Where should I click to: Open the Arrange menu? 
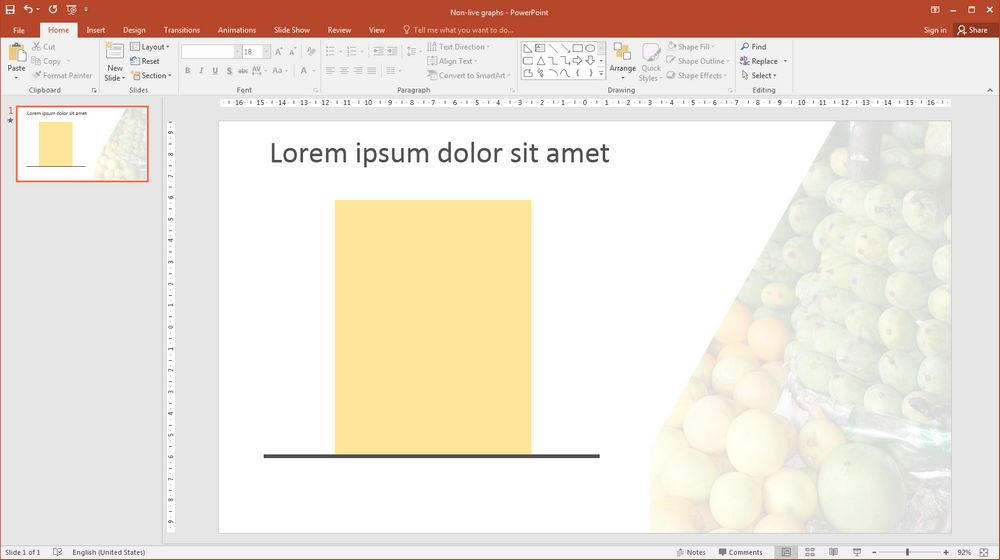622,62
